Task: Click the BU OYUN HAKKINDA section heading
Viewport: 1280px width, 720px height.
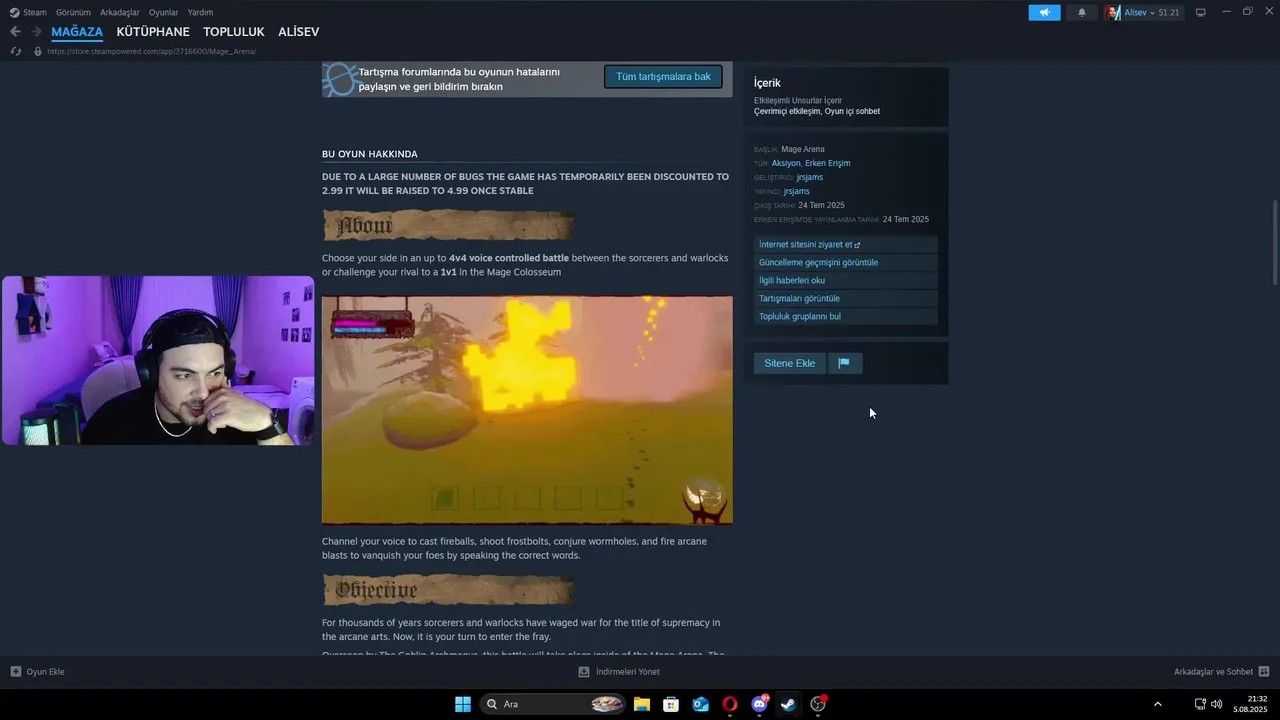Action: coord(370,154)
